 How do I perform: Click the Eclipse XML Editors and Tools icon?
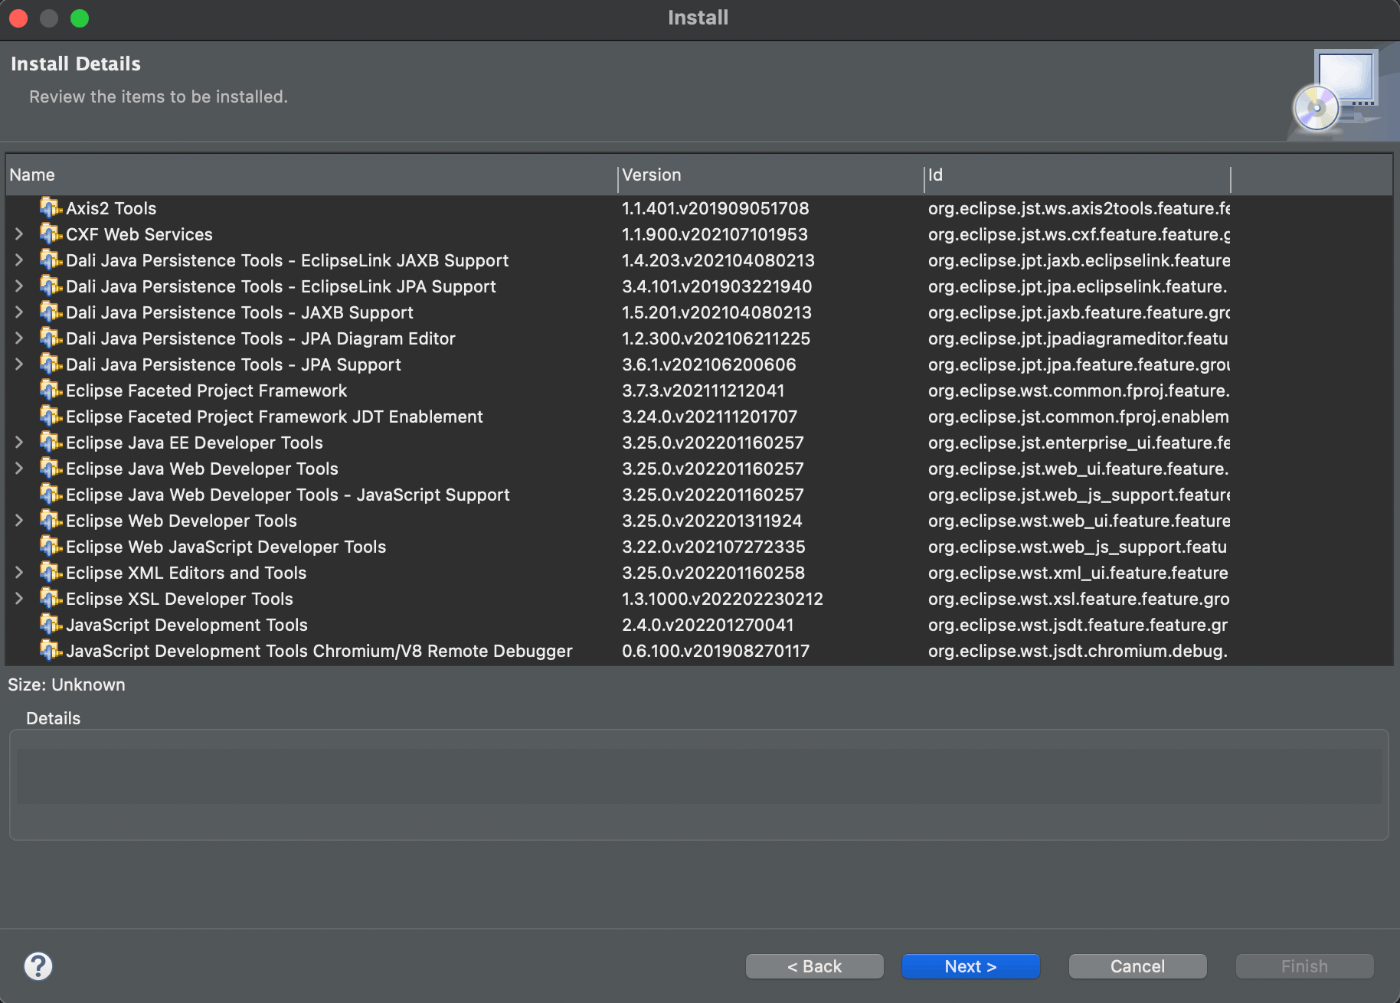(50, 571)
